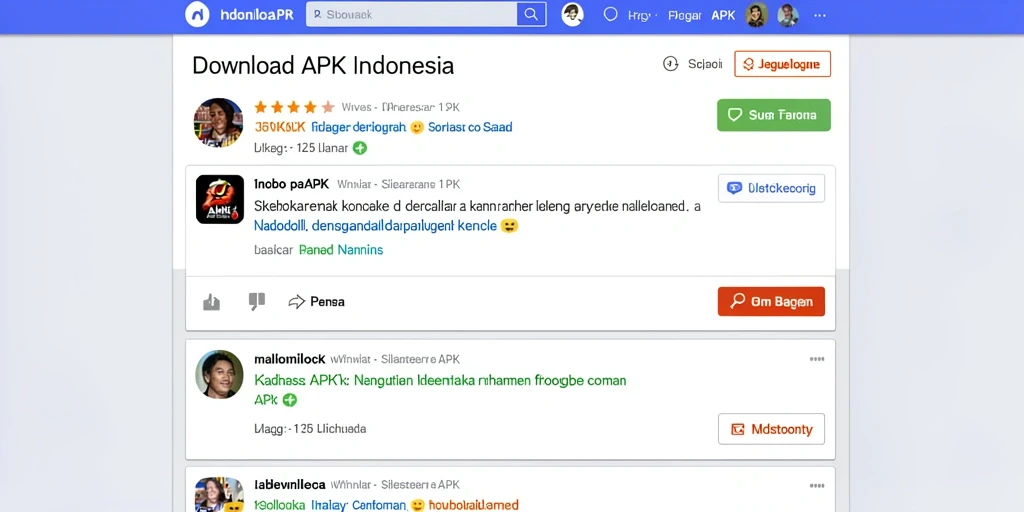Click green plus icon after 125 Llanar
This screenshot has width=1024, height=512.
(x=360, y=148)
